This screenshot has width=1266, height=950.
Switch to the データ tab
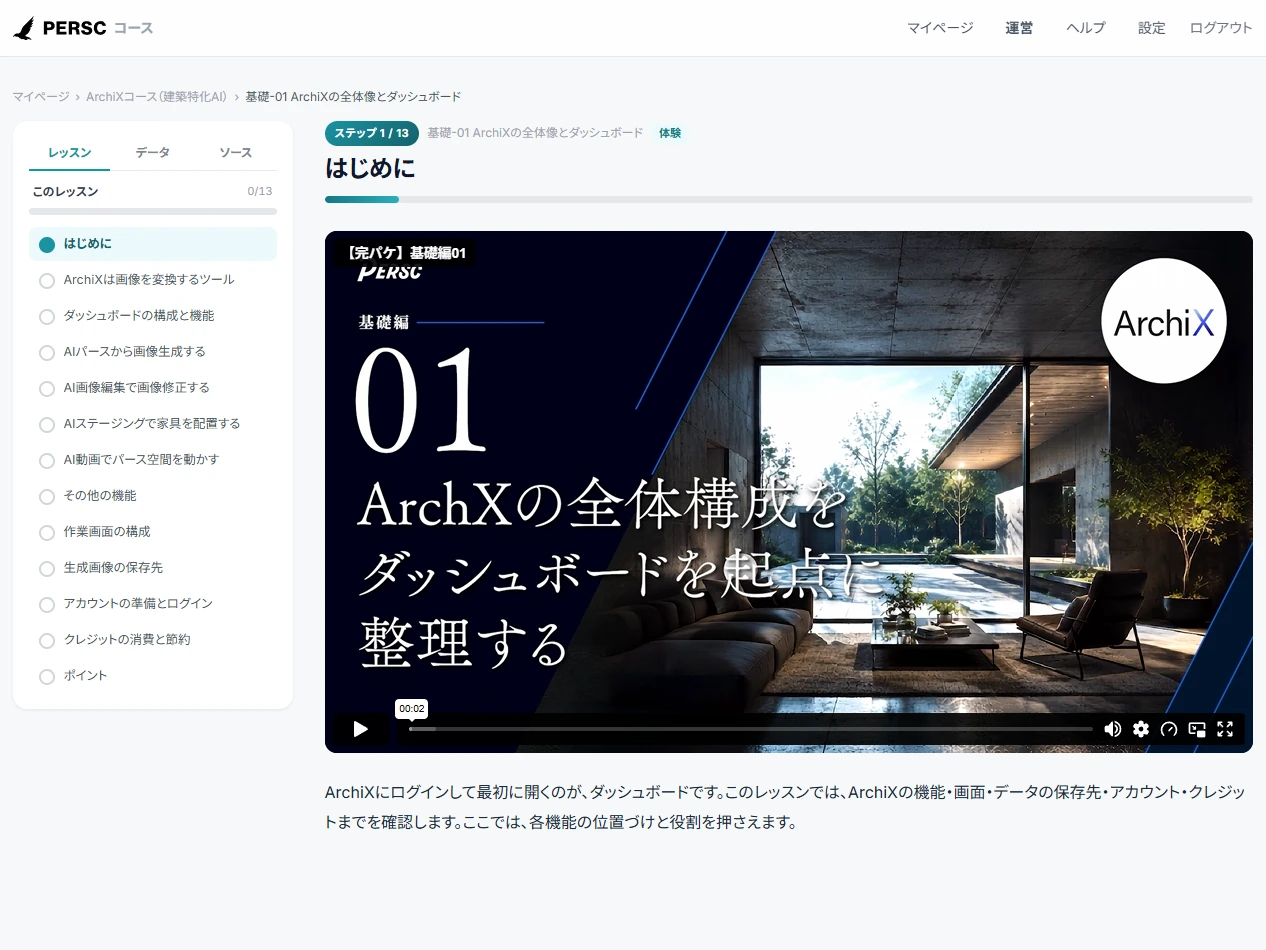point(153,153)
